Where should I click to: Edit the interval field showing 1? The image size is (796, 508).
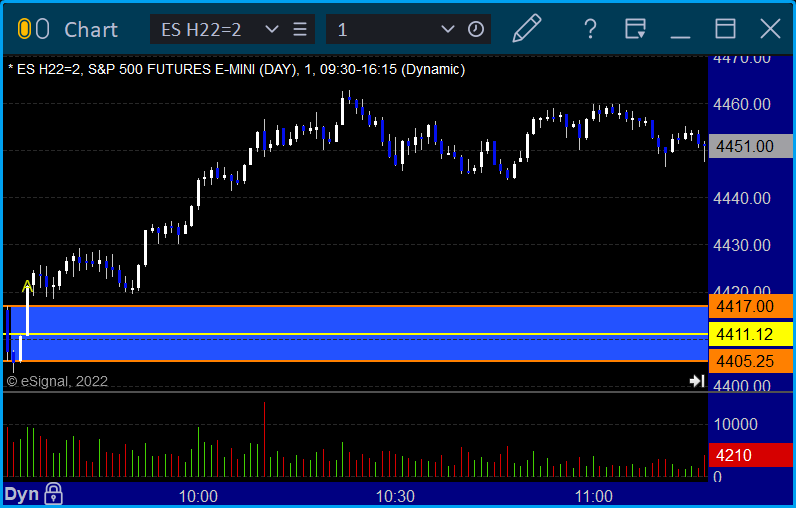[x=381, y=29]
